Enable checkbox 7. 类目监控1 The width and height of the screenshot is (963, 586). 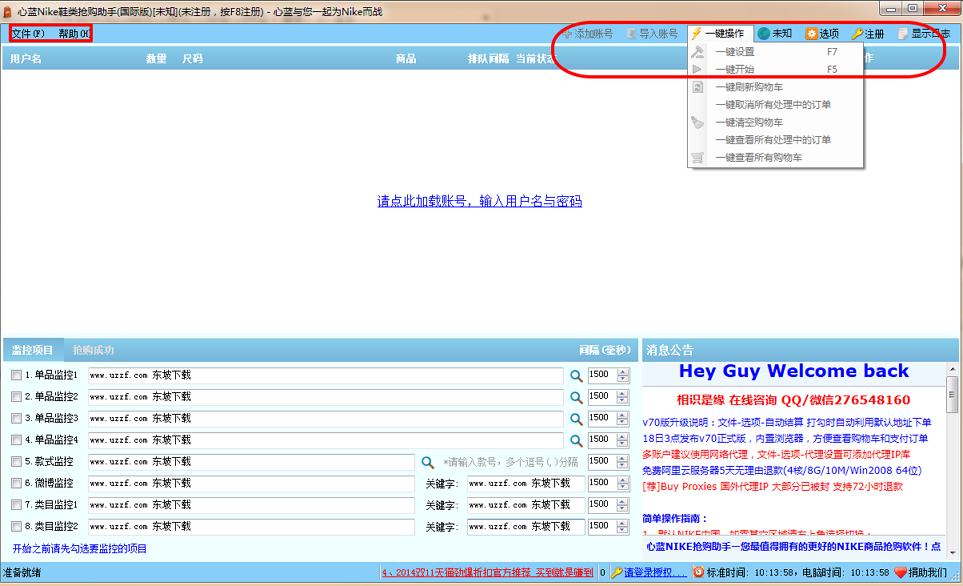(x=17, y=505)
